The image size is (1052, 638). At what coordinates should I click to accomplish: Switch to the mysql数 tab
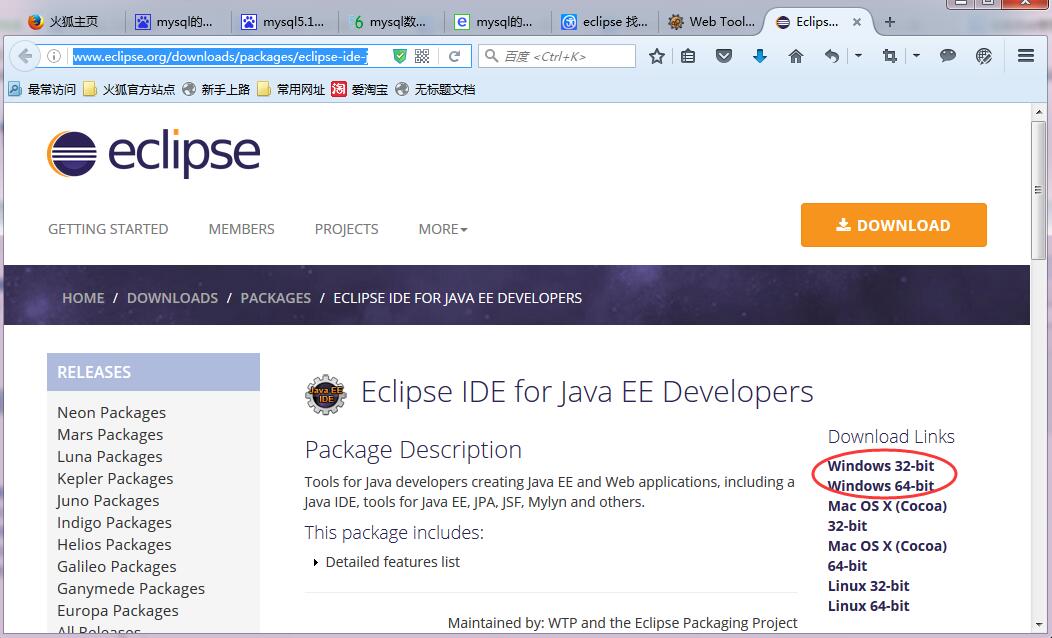pos(390,22)
